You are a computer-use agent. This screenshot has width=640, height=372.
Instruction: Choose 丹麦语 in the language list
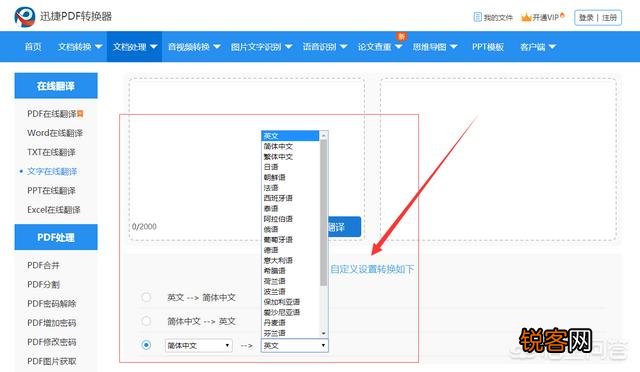click(290, 323)
